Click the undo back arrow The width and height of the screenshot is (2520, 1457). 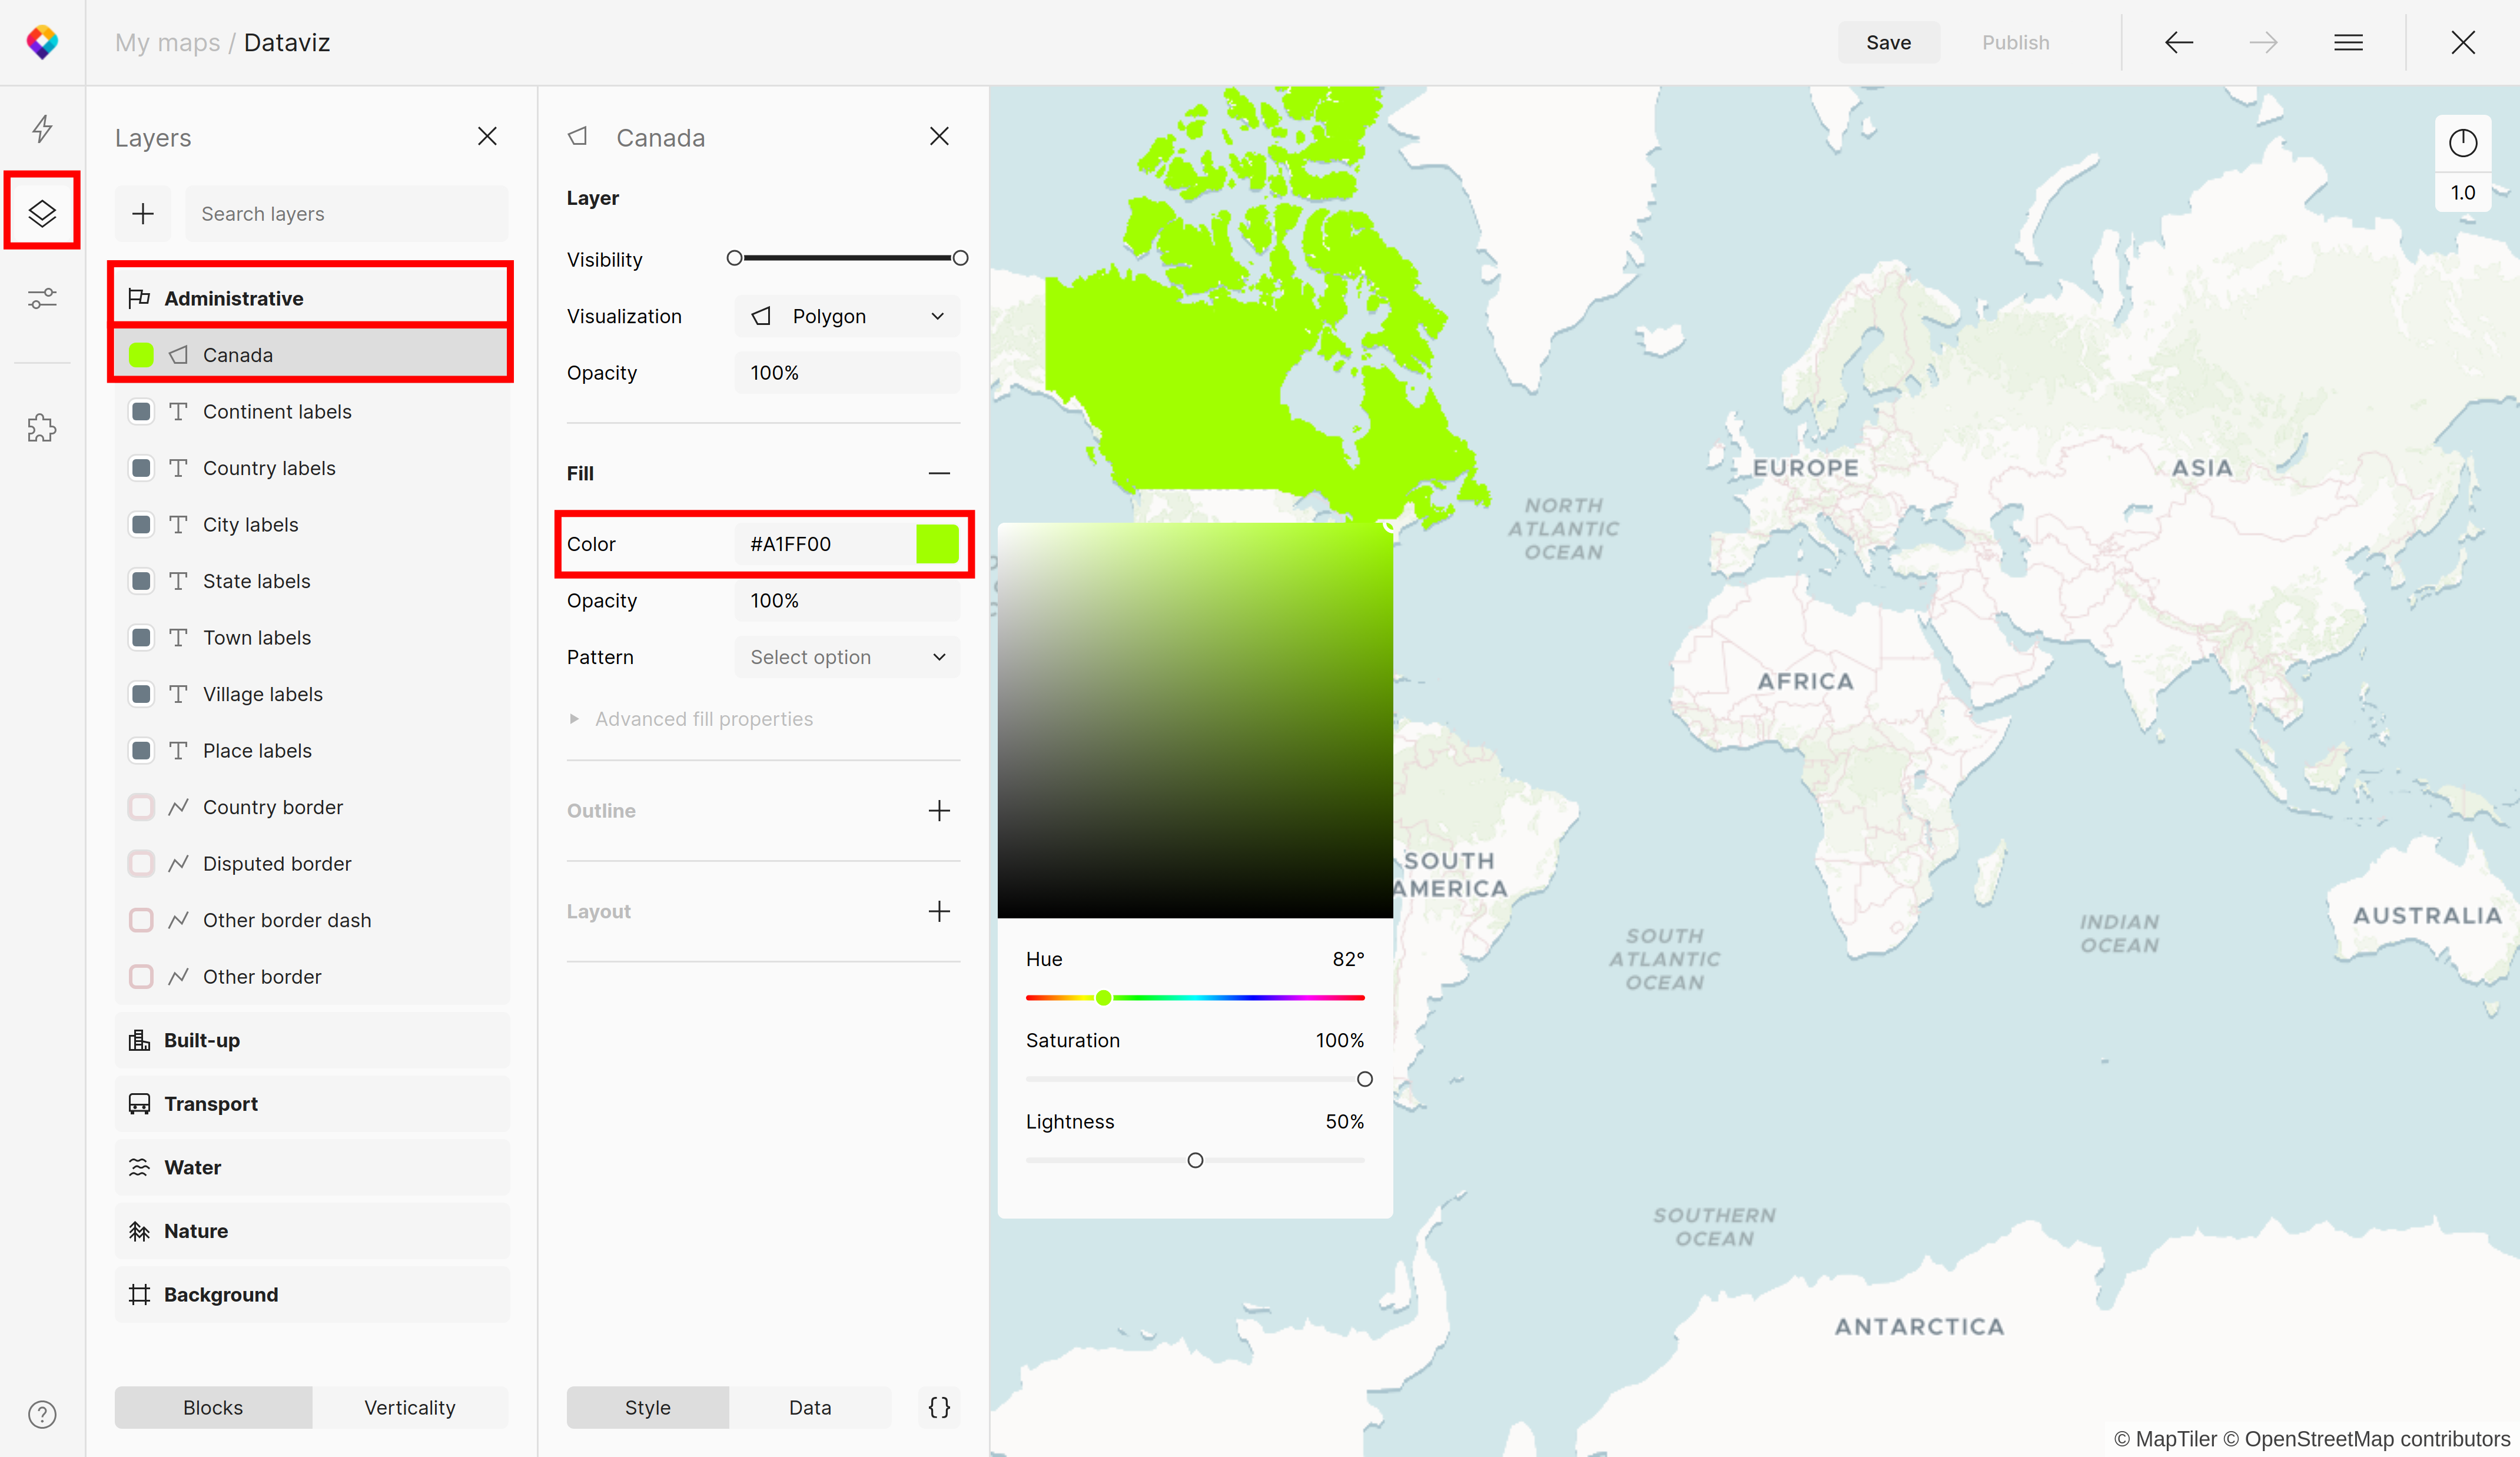pyautogui.click(x=2178, y=43)
